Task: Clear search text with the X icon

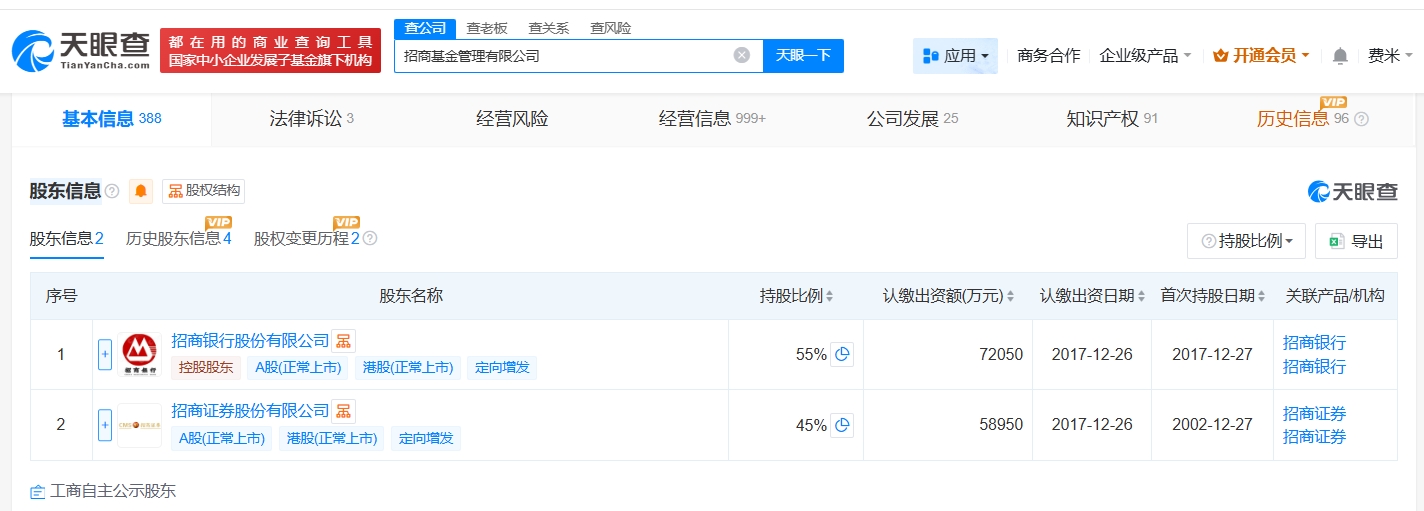Action: (741, 56)
